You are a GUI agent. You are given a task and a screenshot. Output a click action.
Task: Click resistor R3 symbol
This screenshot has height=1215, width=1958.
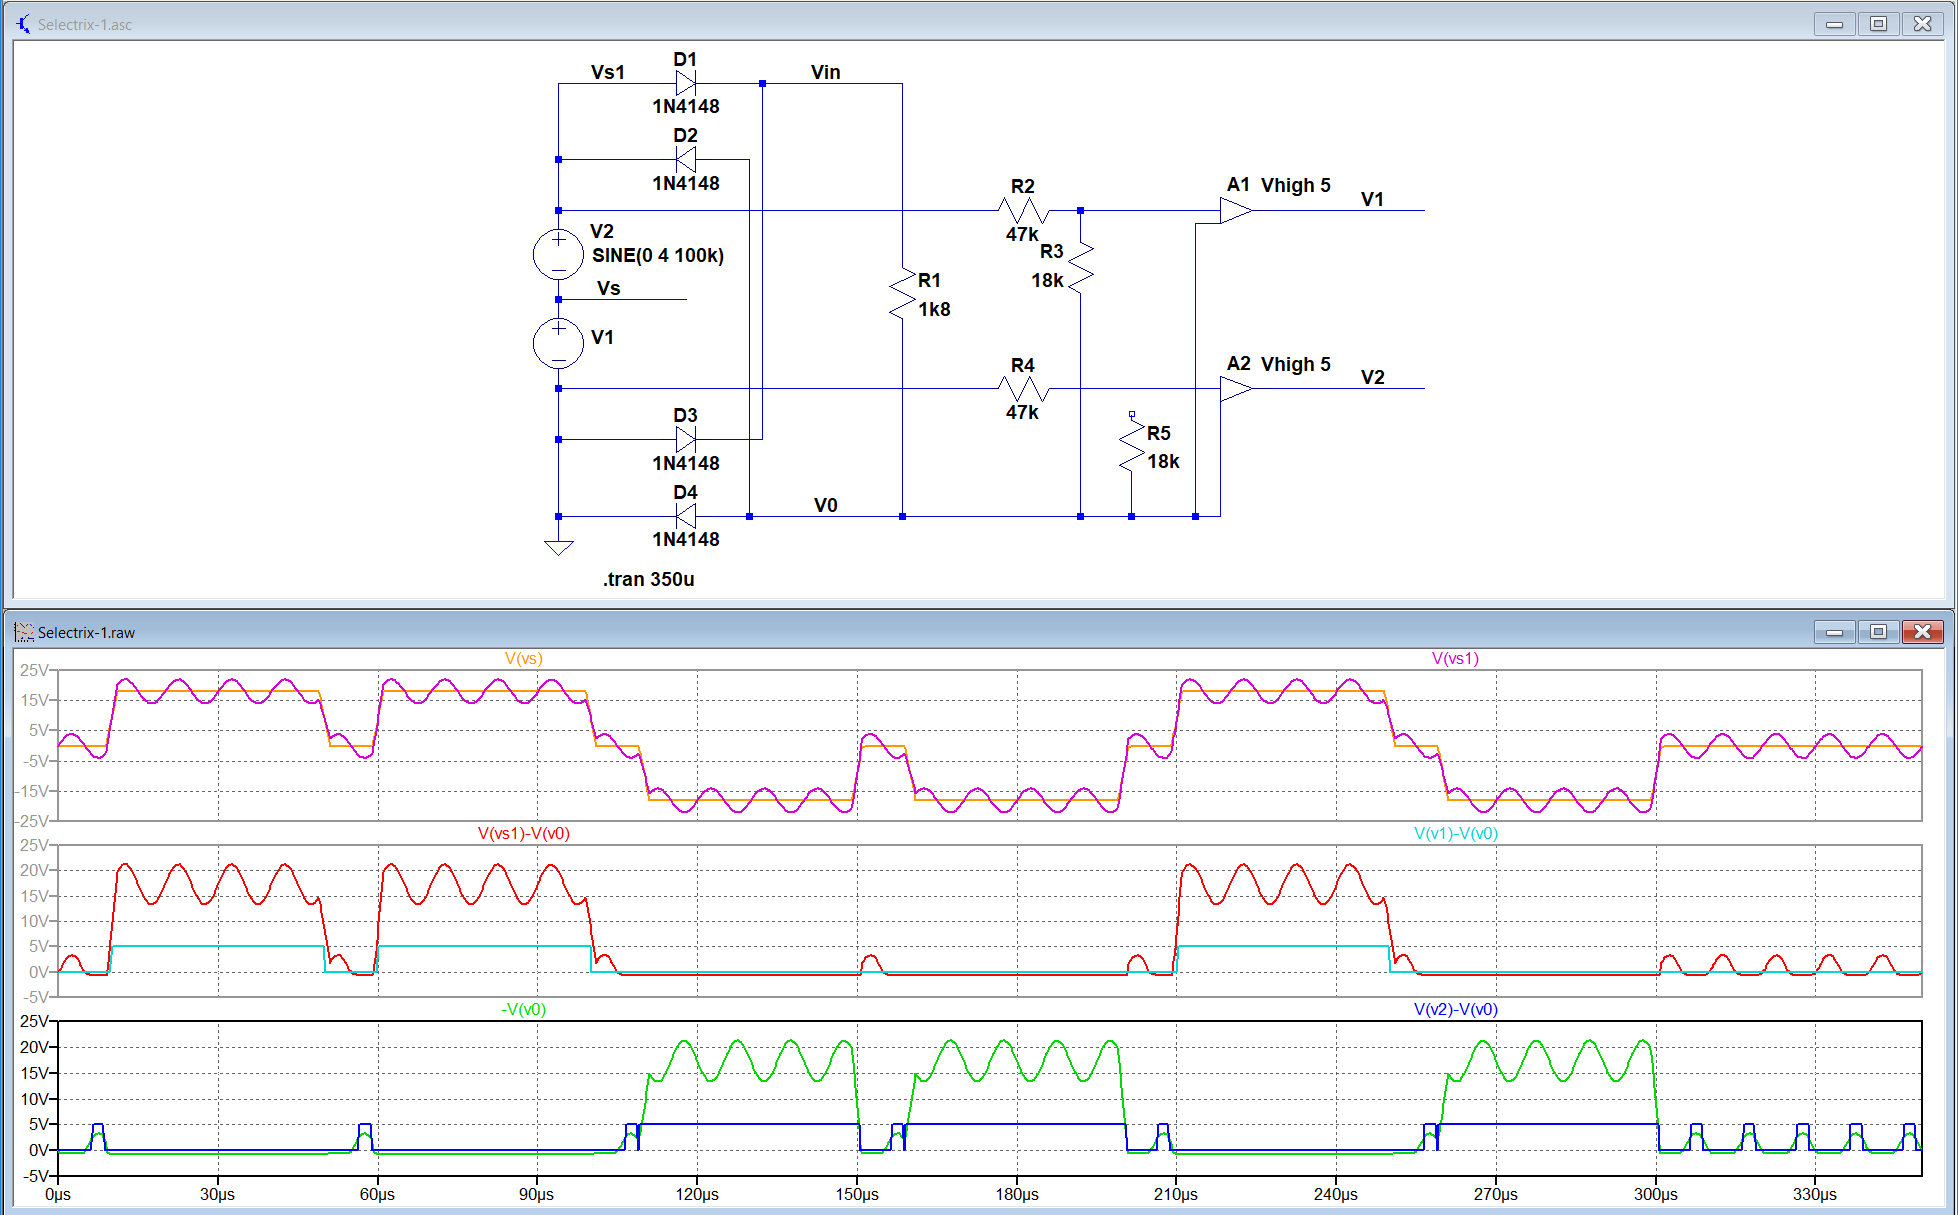[x=1081, y=267]
